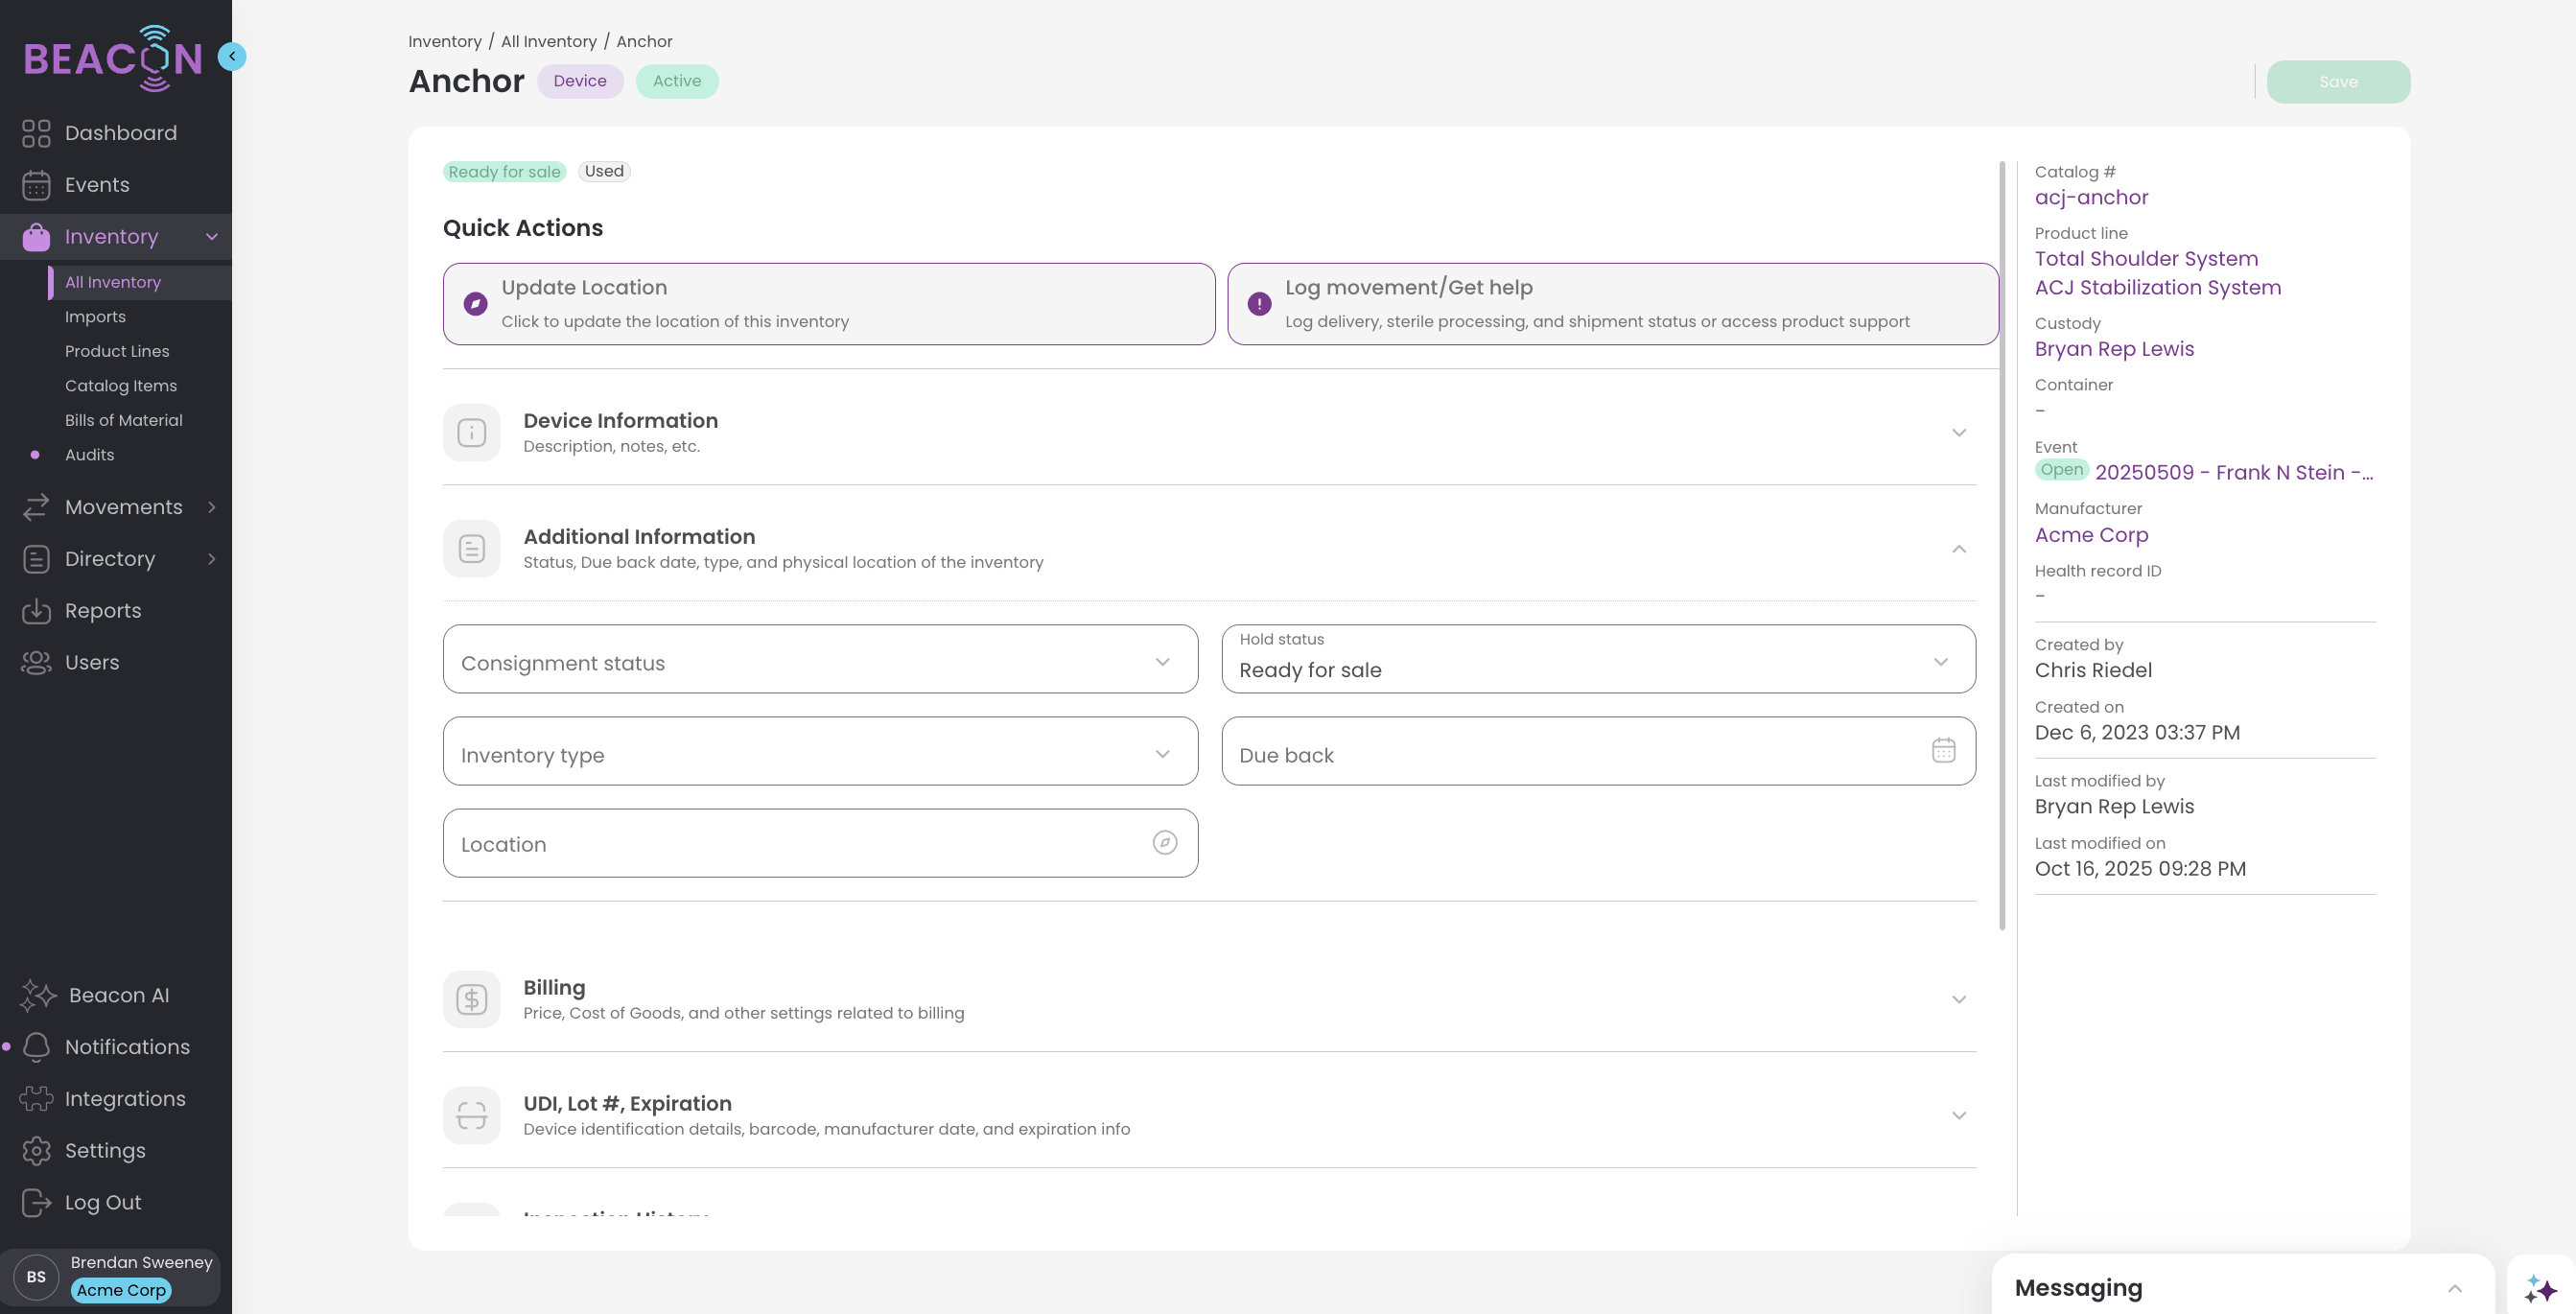Open the Product Lines submenu item

117,351
